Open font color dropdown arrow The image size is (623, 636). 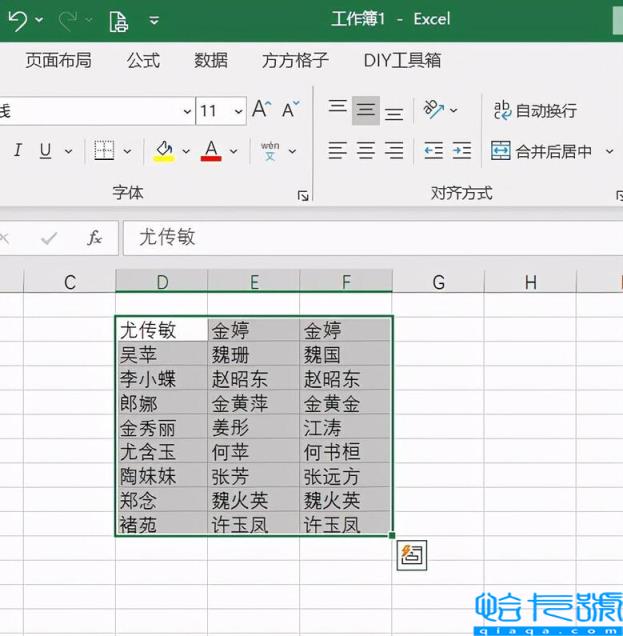pyautogui.click(x=233, y=152)
